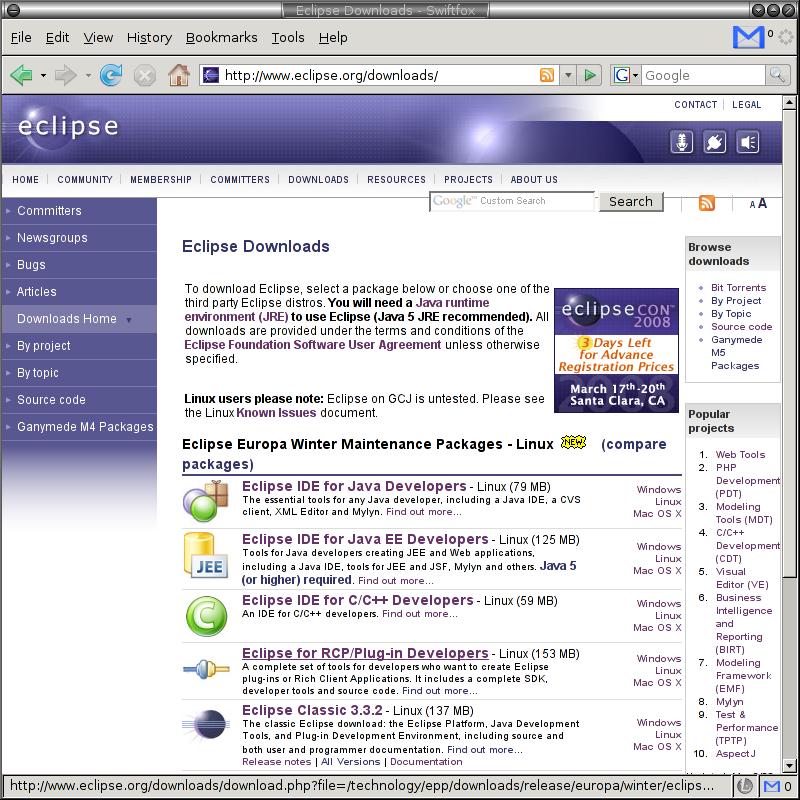The height and width of the screenshot is (800, 800).
Task: Open the Edit menu
Action: pyautogui.click(x=57, y=37)
